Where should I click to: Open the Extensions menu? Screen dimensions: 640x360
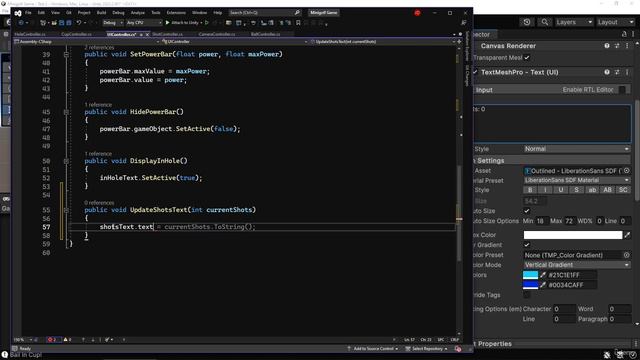click(176, 13)
